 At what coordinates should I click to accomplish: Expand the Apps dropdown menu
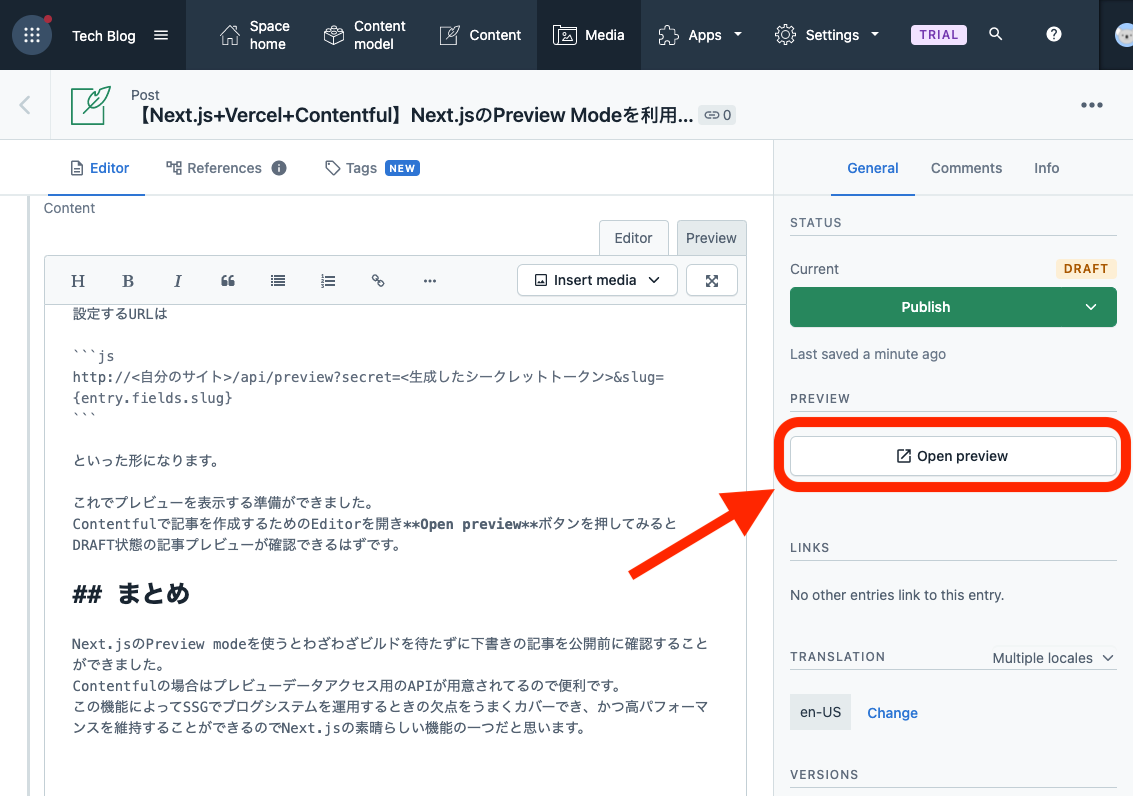[x=700, y=35]
